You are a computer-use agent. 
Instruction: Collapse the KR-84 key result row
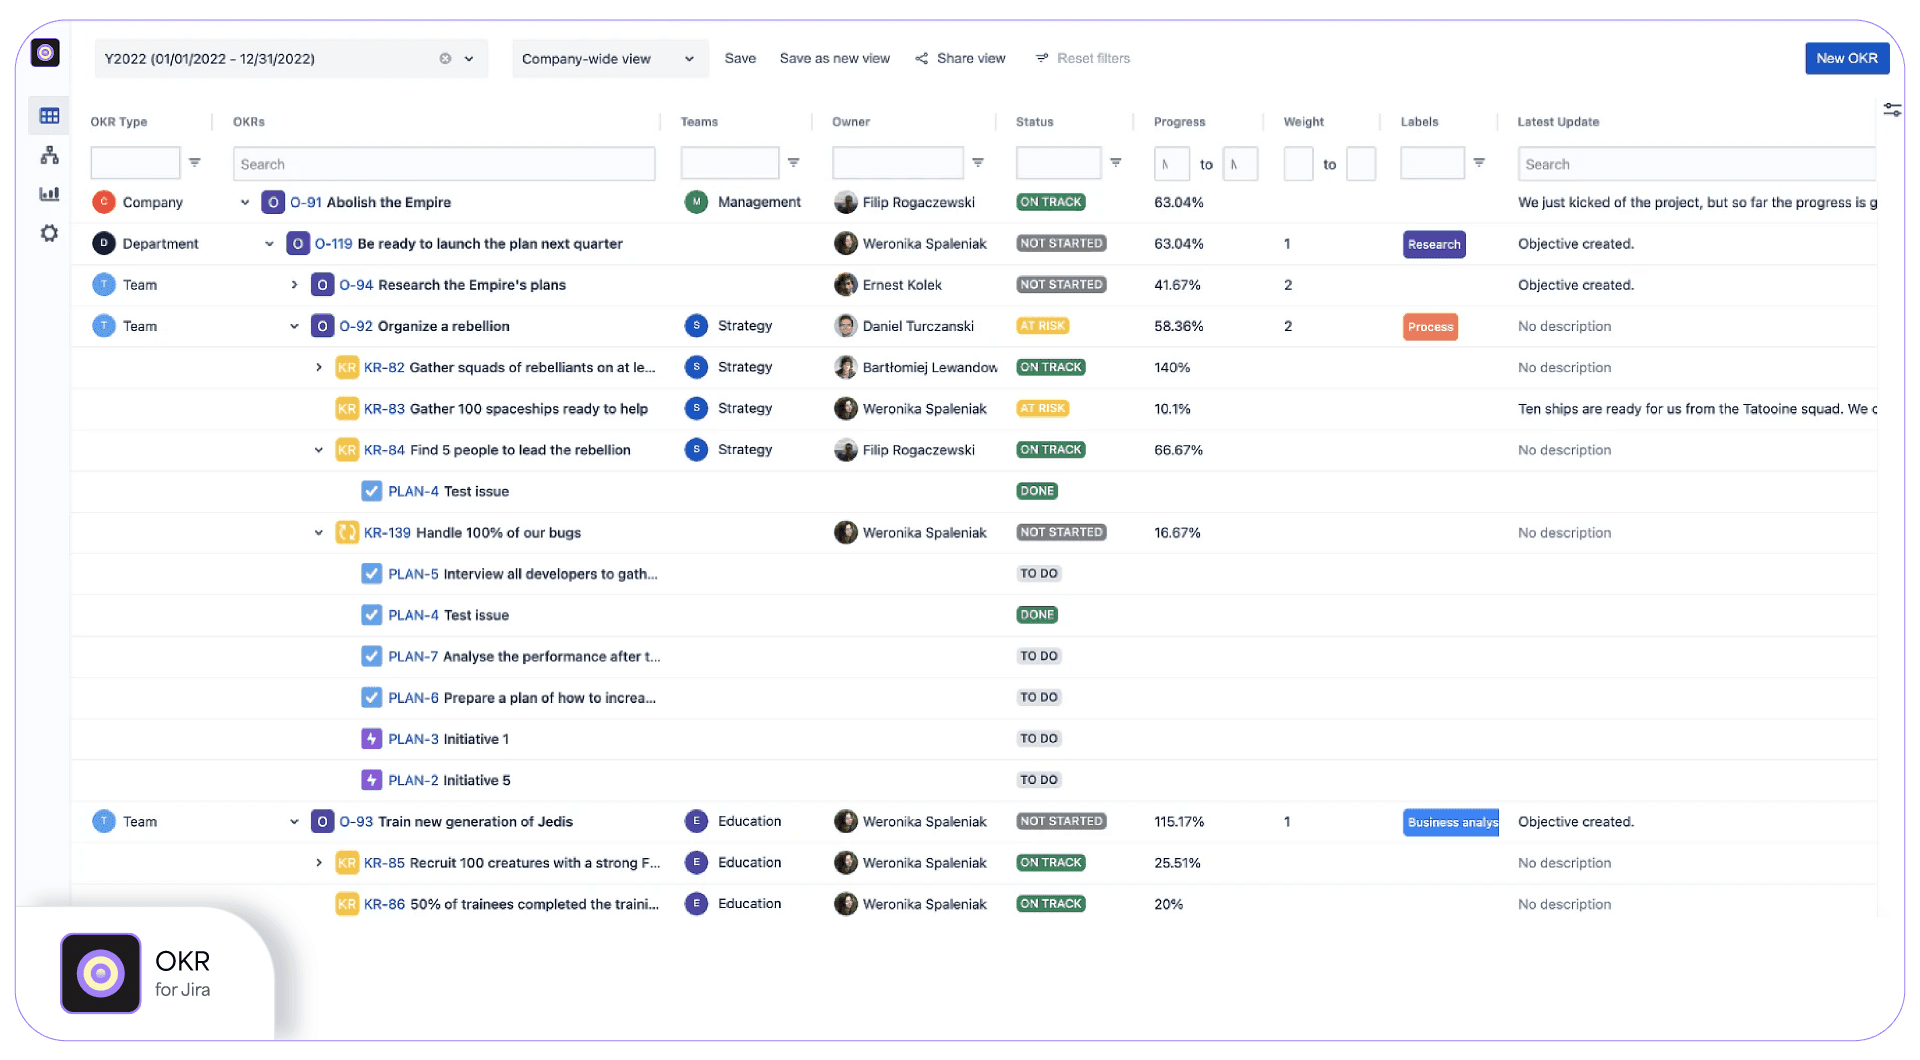point(319,450)
